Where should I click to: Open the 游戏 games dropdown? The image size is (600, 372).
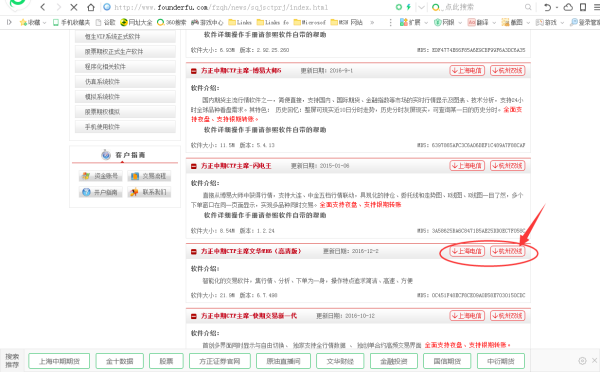[550, 23]
